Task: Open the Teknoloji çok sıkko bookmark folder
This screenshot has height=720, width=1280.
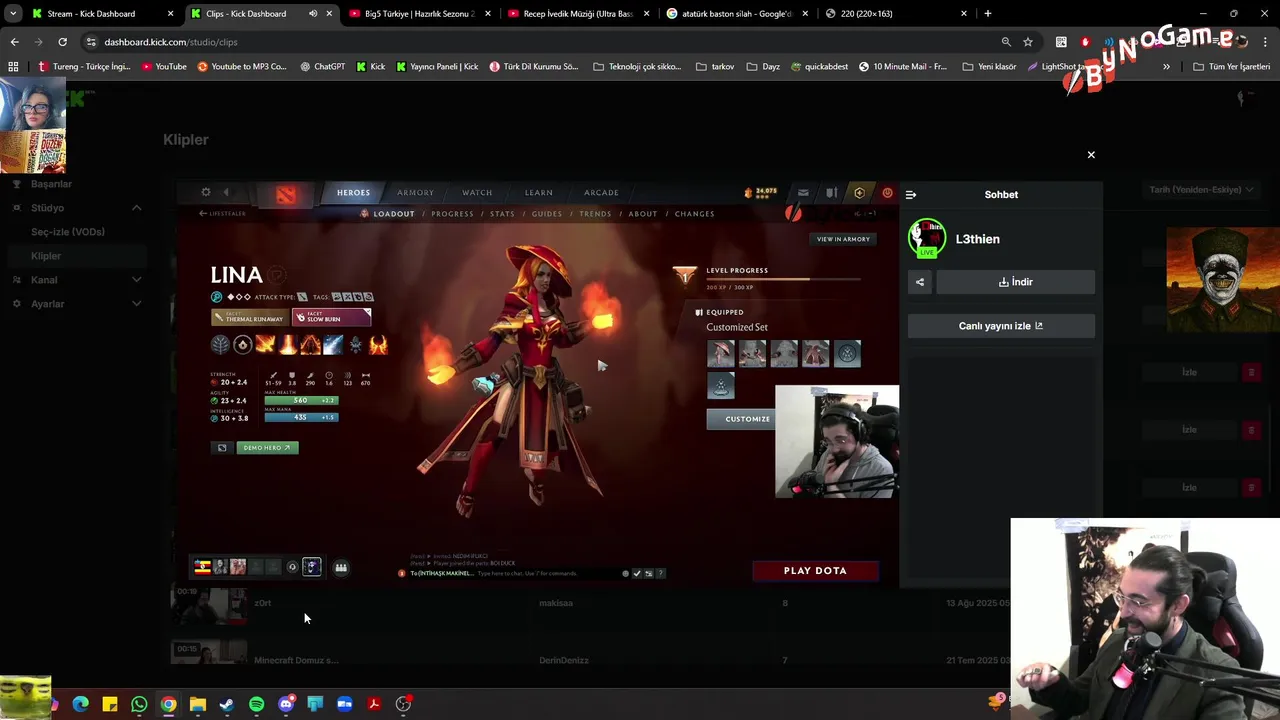Action: pos(637,67)
